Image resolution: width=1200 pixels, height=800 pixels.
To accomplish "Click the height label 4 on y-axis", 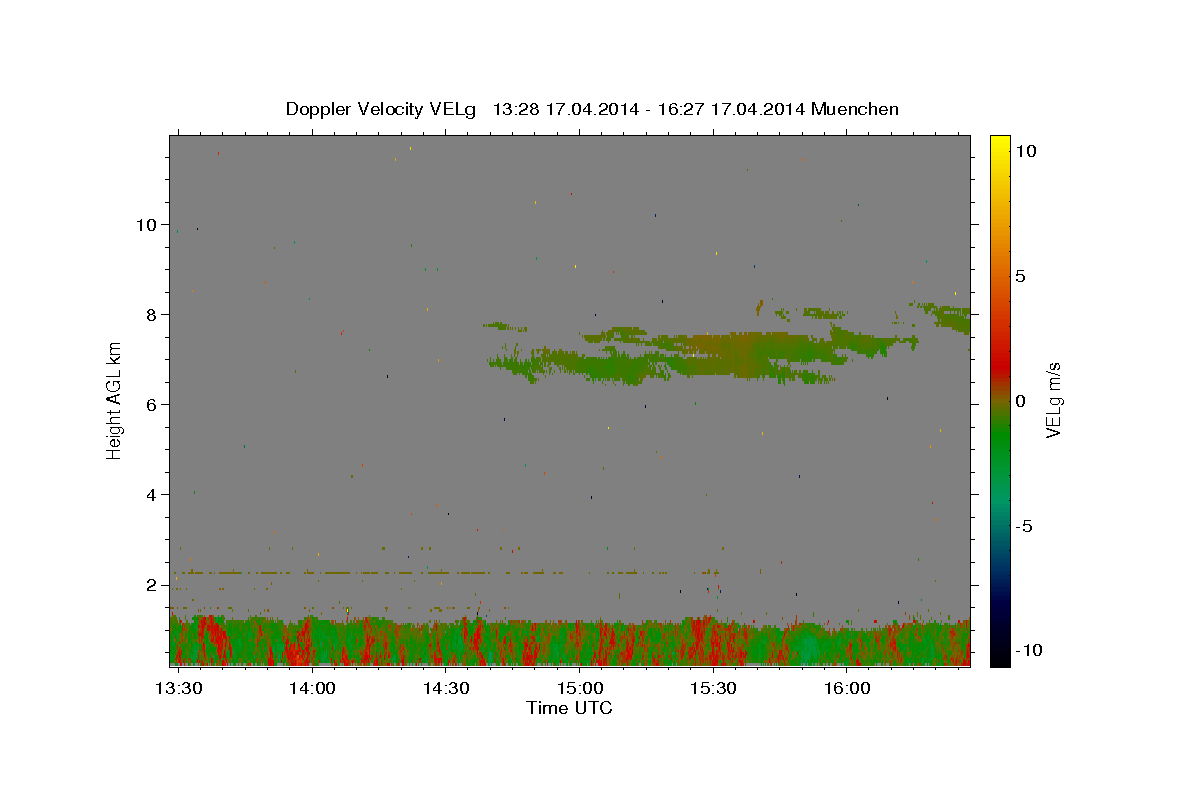I will click(x=151, y=495).
